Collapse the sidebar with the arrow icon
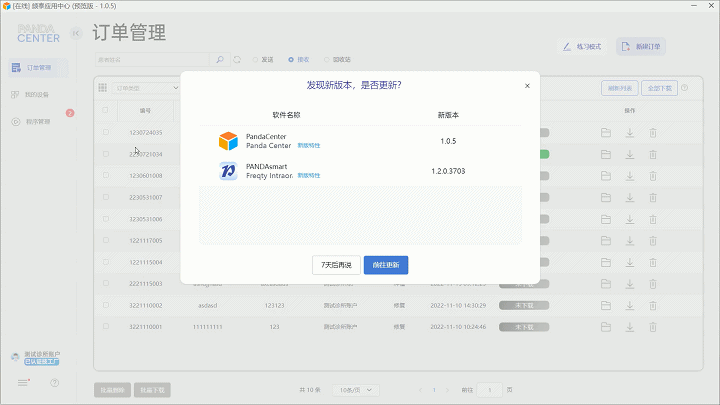The image size is (720, 405). pos(76,33)
